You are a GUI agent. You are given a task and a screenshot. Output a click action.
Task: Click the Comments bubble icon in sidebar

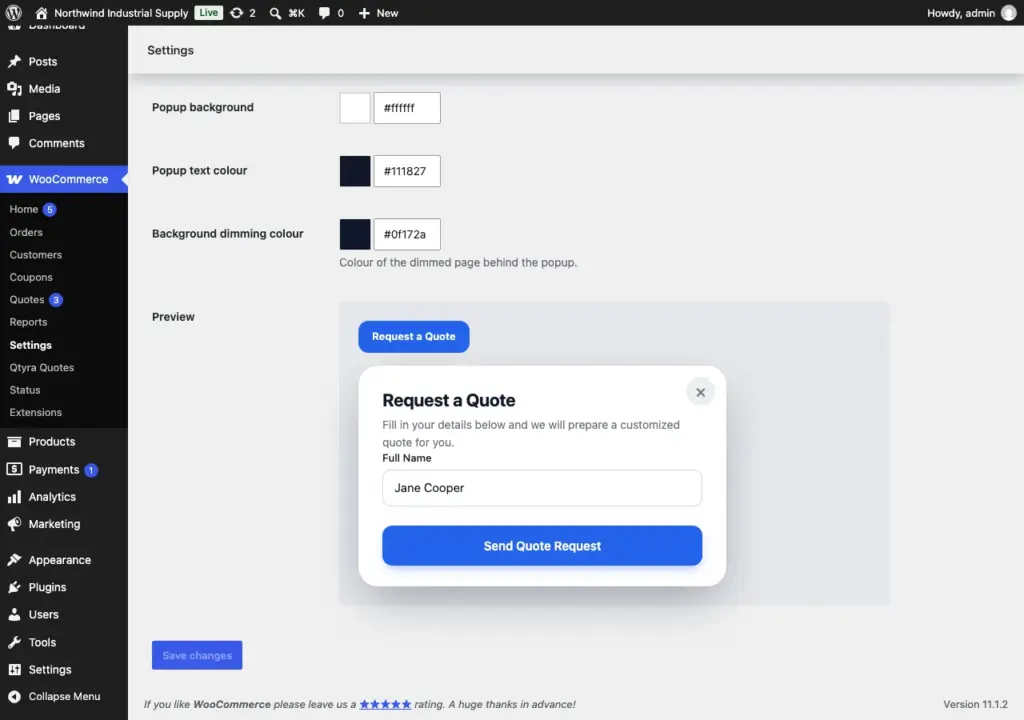14,143
